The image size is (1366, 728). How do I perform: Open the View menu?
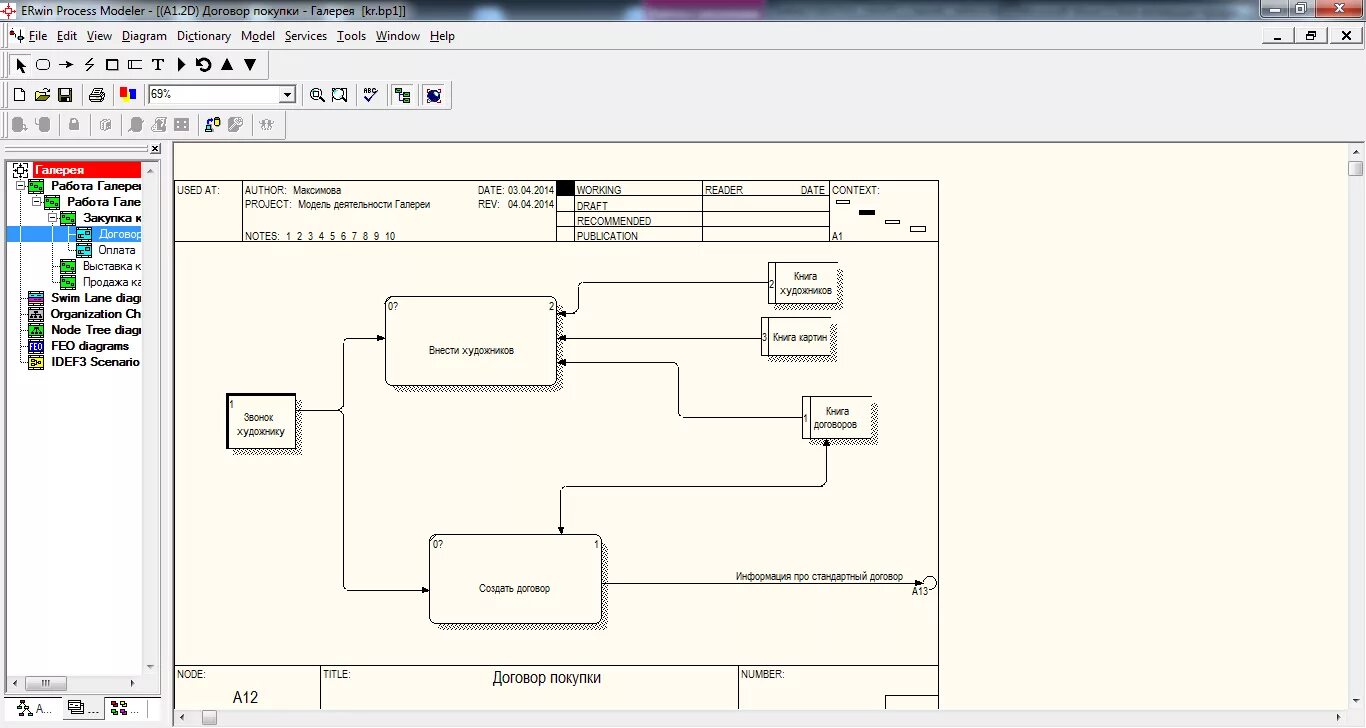(99, 36)
